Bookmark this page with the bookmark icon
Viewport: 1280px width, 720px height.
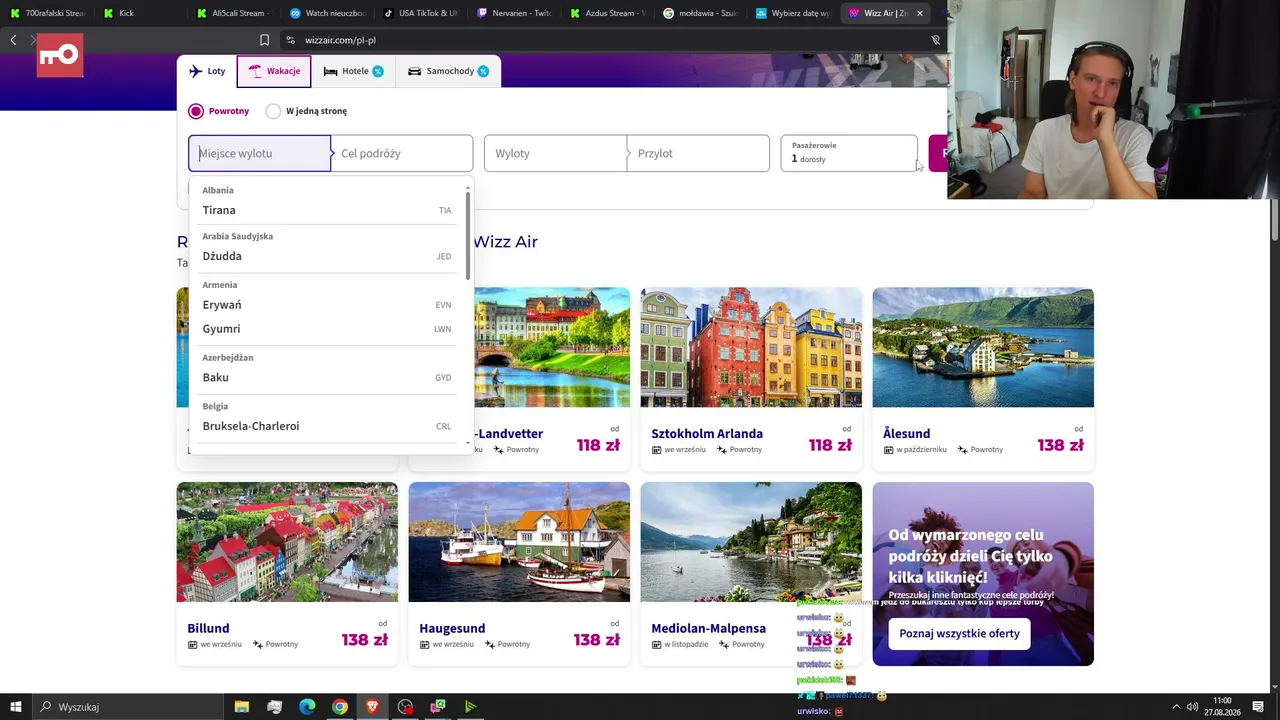pos(264,40)
